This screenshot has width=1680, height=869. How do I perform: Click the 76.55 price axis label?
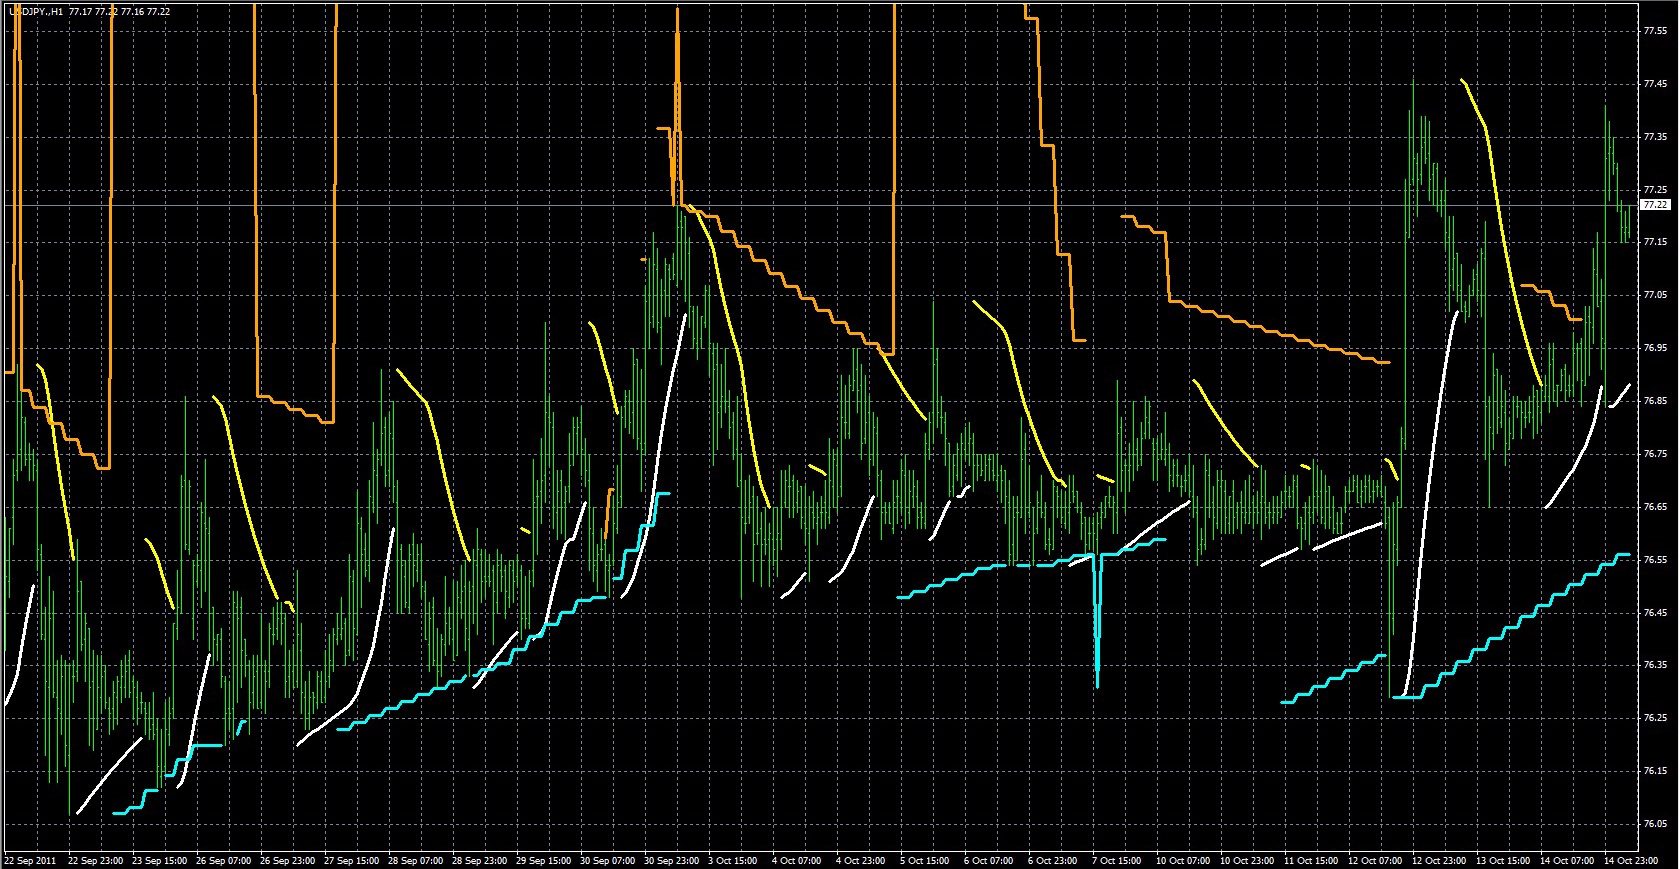1655,560
